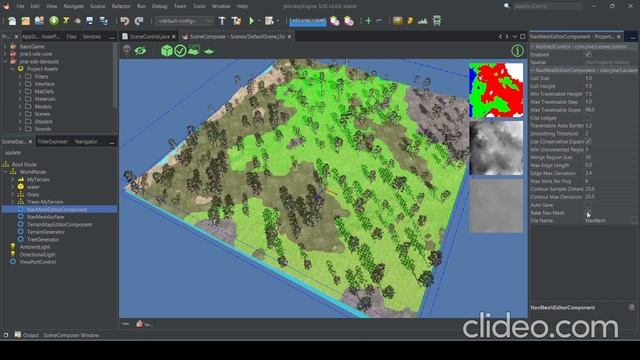Collapse the WorldNode tree node
The image size is (640, 360).
6,172
